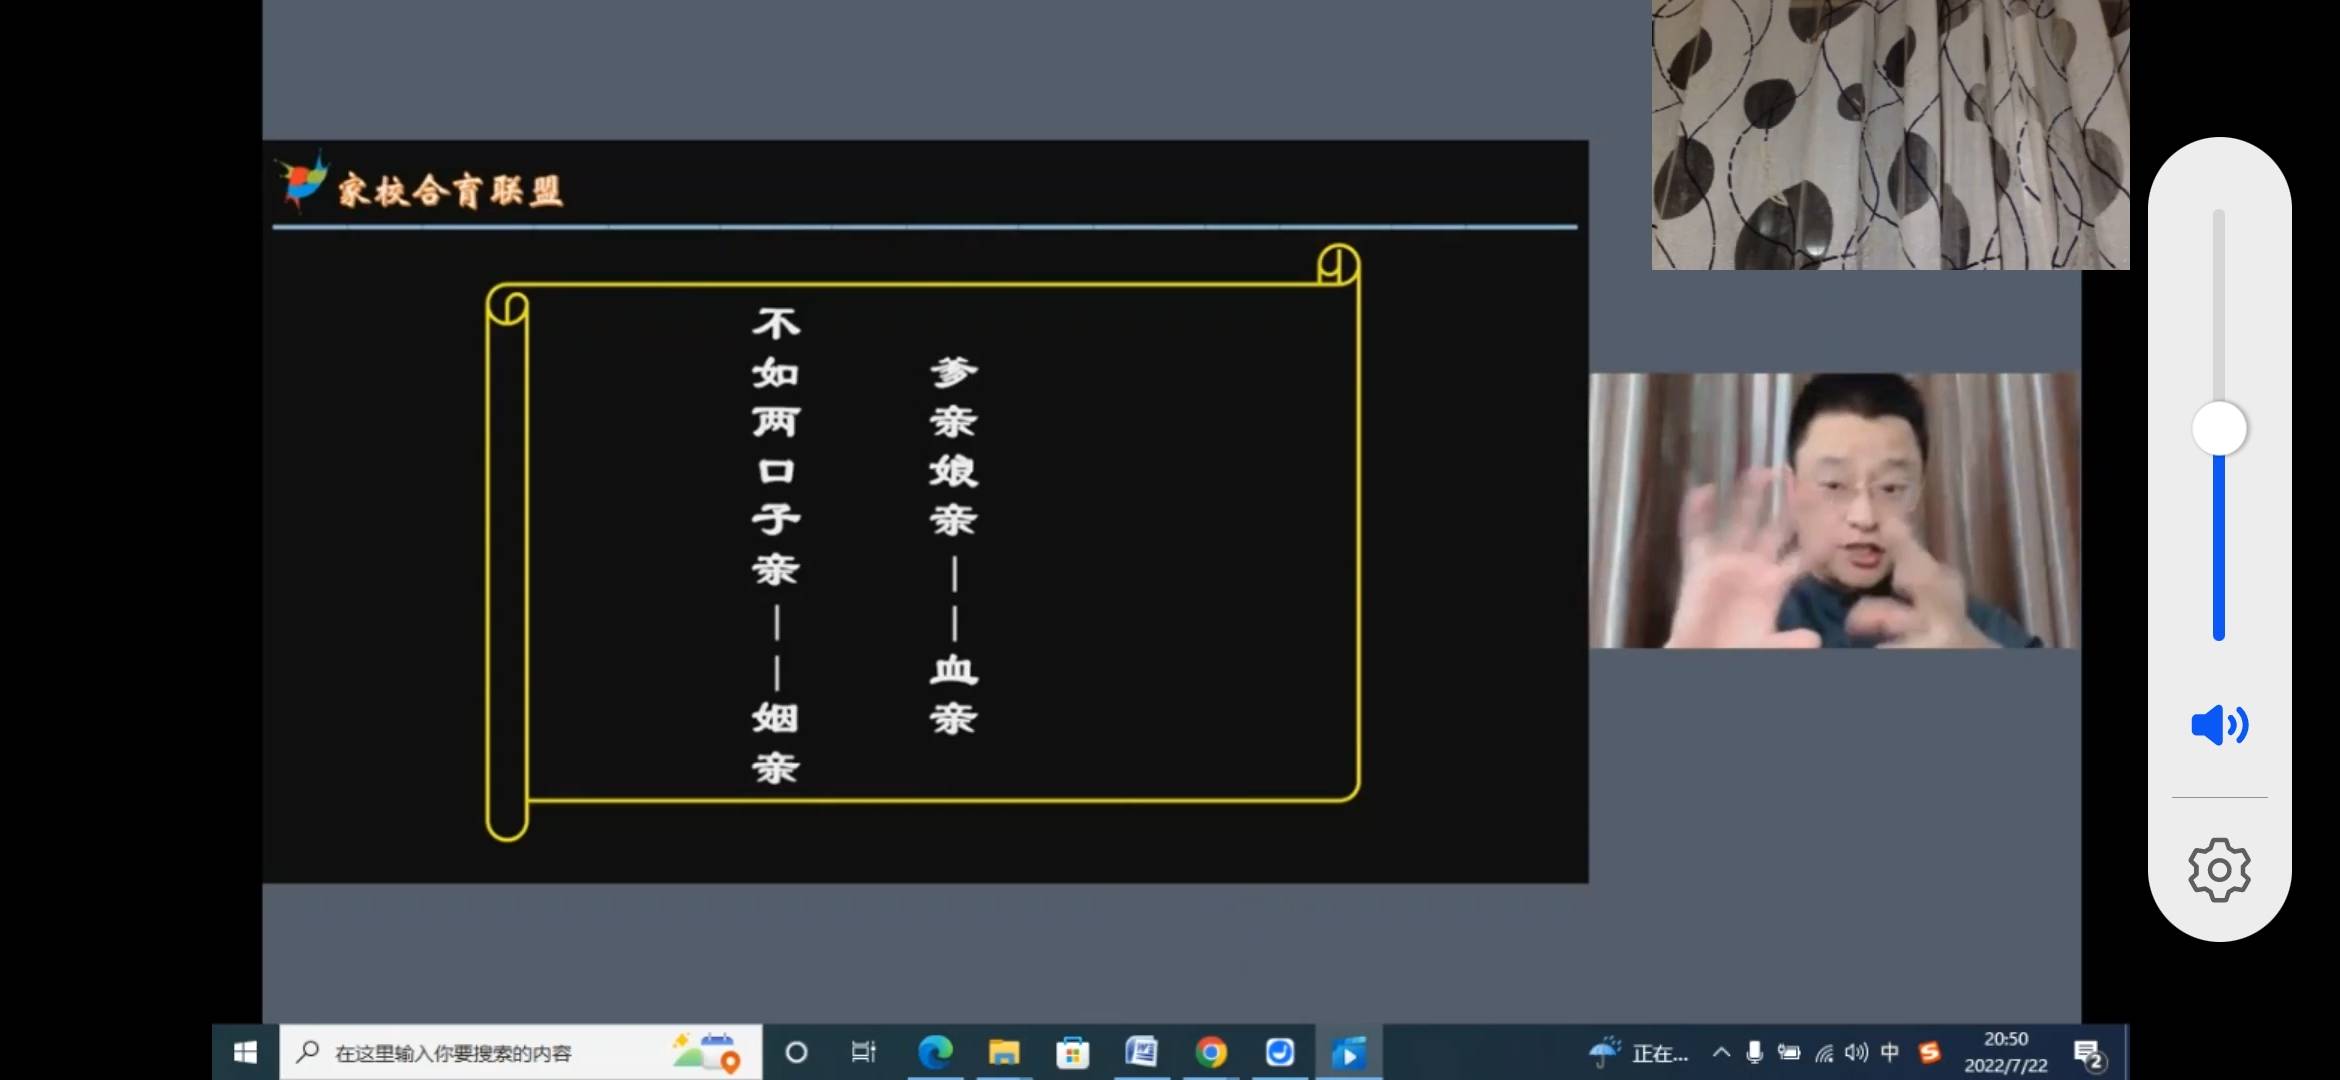Open Microsoft Store from taskbar
2340x1080 pixels.
tap(1072, 1052)
